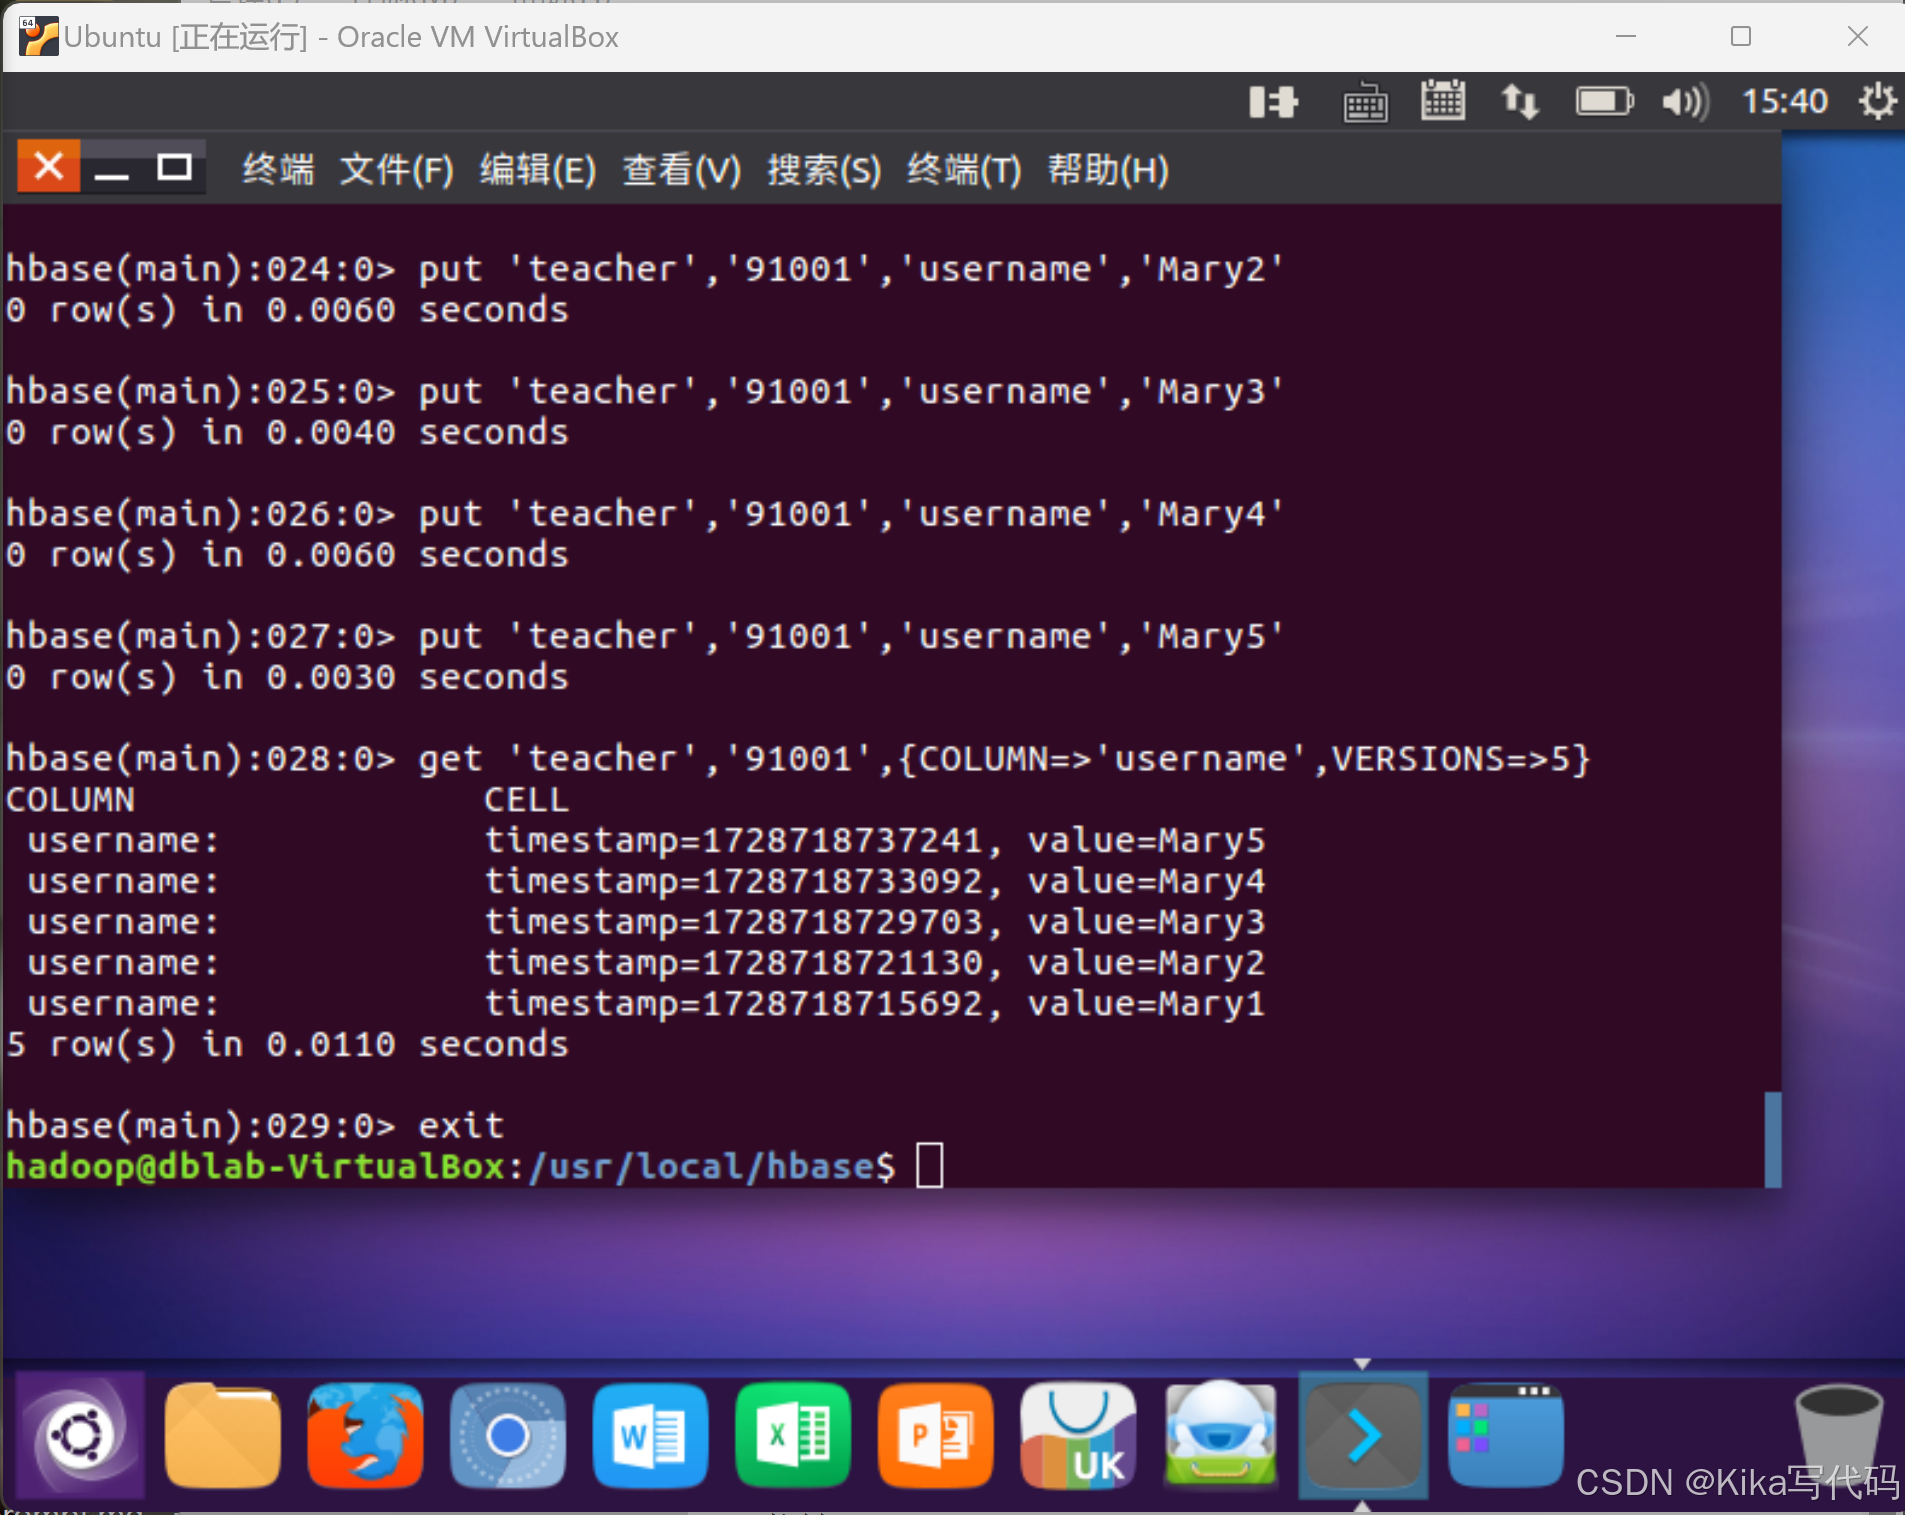The width and height of the screenshot is (1905, 1515).
Task: Open the Youker assistant robot icon
Action: (x=1221, y=1435)
